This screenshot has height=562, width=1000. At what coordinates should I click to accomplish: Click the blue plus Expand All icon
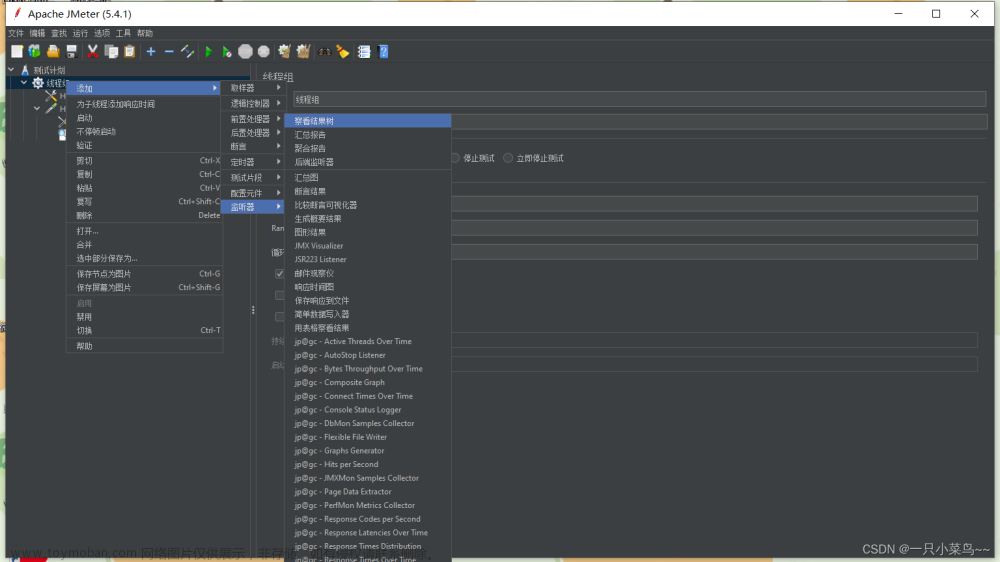click(x=151, y=52)
